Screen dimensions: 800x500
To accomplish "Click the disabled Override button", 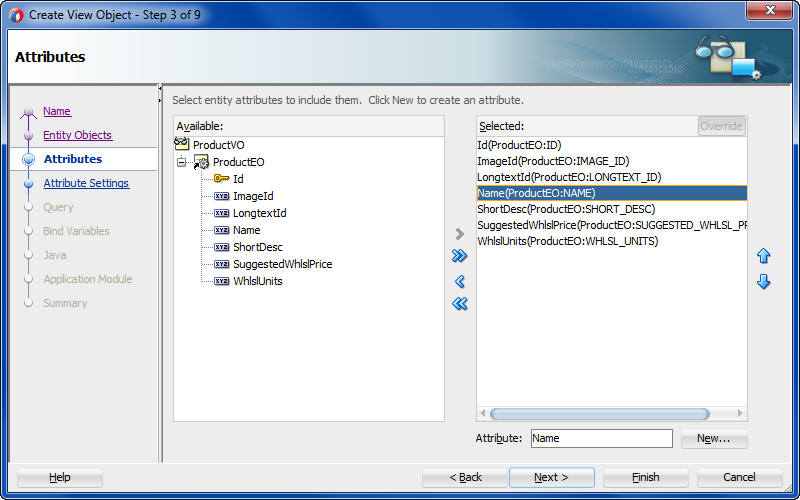I will click(721, 126).
